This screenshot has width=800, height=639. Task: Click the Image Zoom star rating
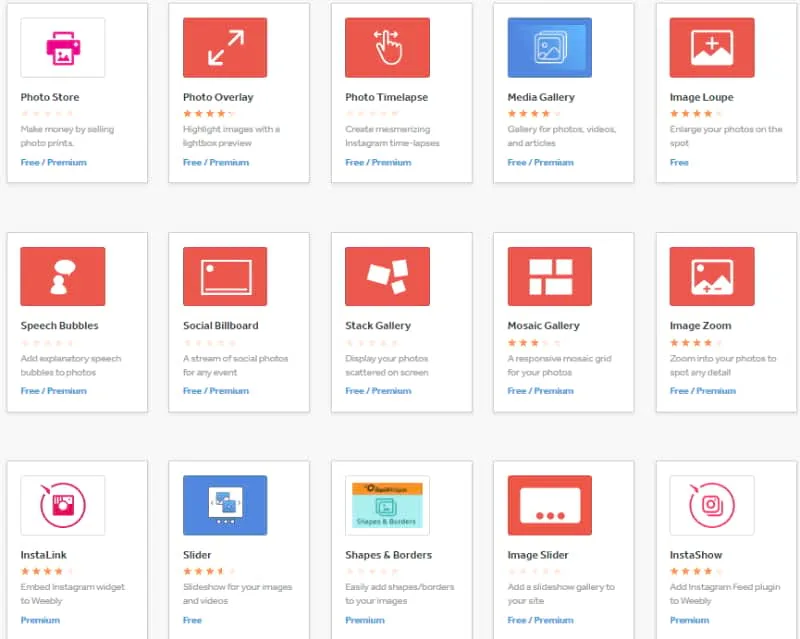click(x=696, y=342)
